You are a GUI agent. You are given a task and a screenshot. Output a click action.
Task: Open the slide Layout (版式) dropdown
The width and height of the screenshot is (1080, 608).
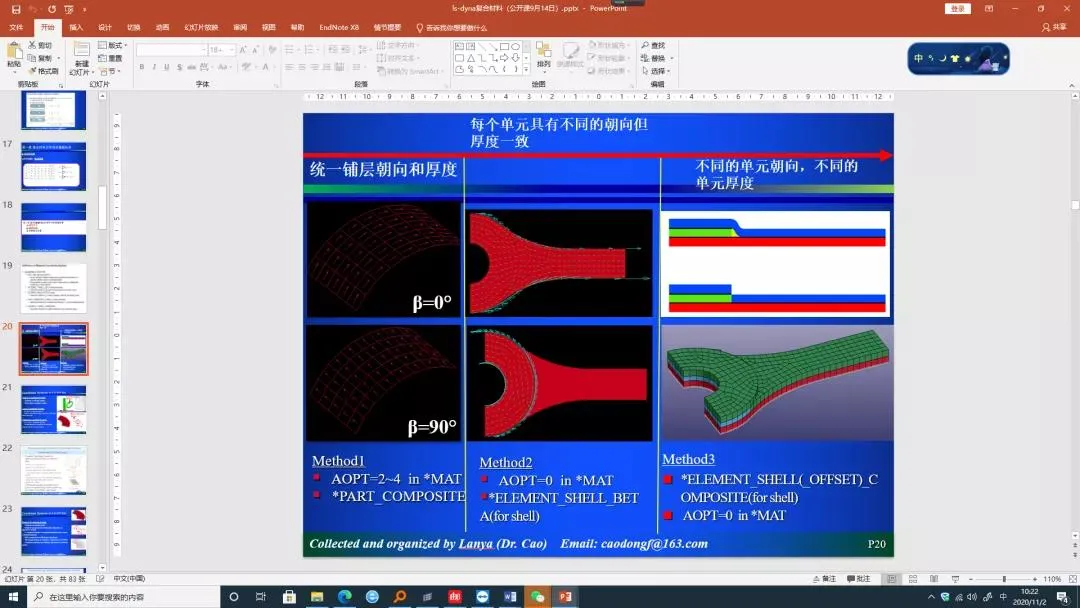[x=113, y=45]
